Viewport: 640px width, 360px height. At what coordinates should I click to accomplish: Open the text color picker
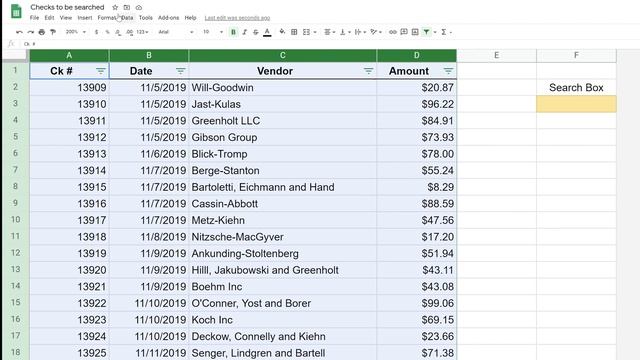267,32
